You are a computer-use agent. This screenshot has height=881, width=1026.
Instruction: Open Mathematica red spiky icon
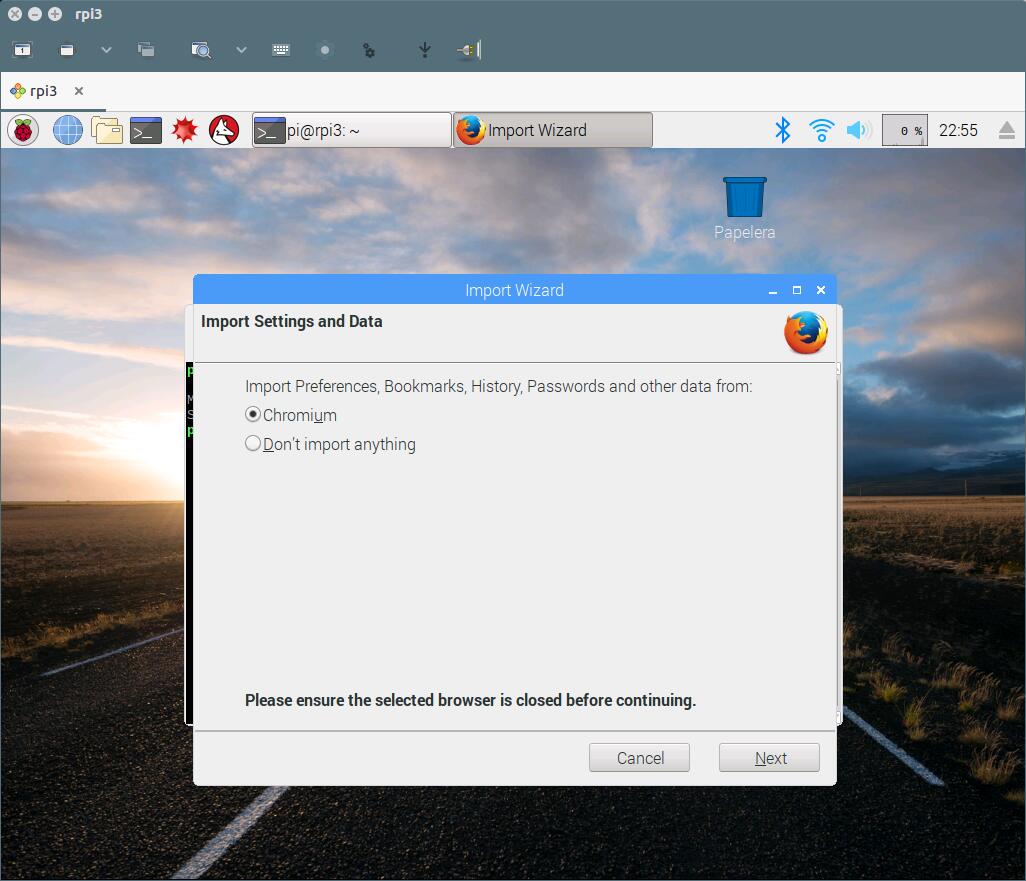click(185, 130)
